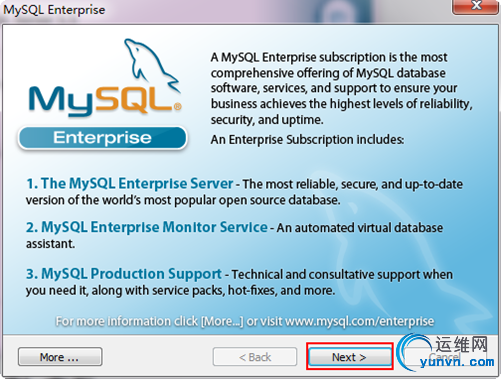This screenshot has height=379, width=501.
Task: Close the MySQL Enterprise dialog window
Action: (476, 6)
